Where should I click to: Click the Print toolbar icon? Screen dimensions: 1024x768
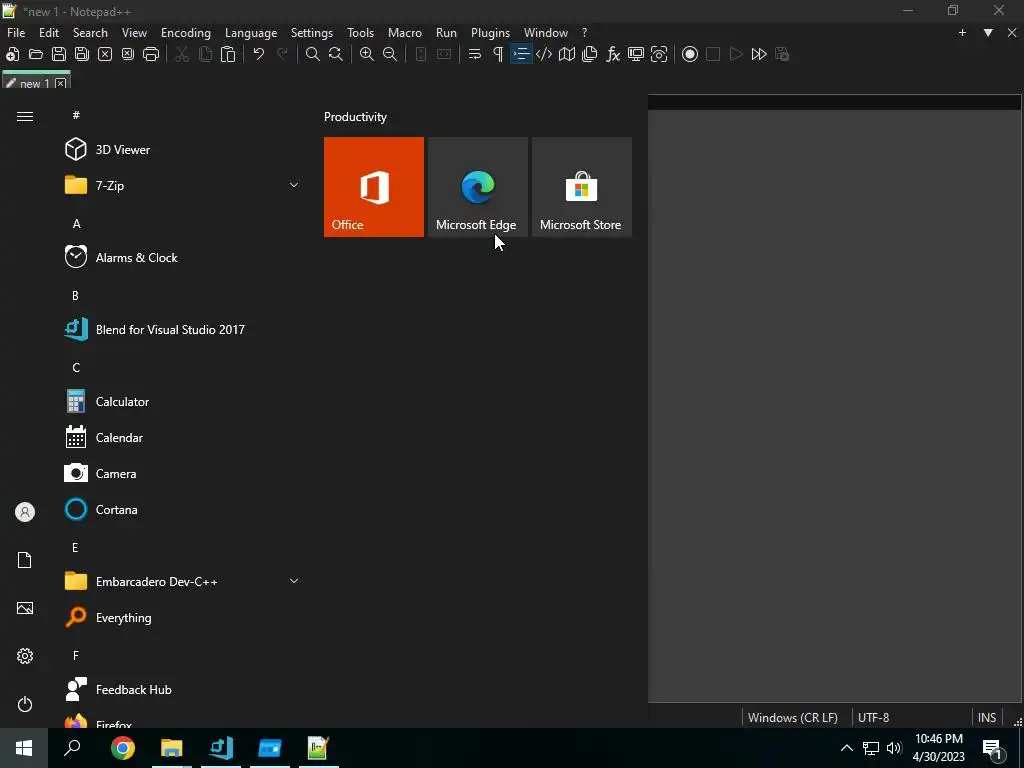[x=151, y=54]
